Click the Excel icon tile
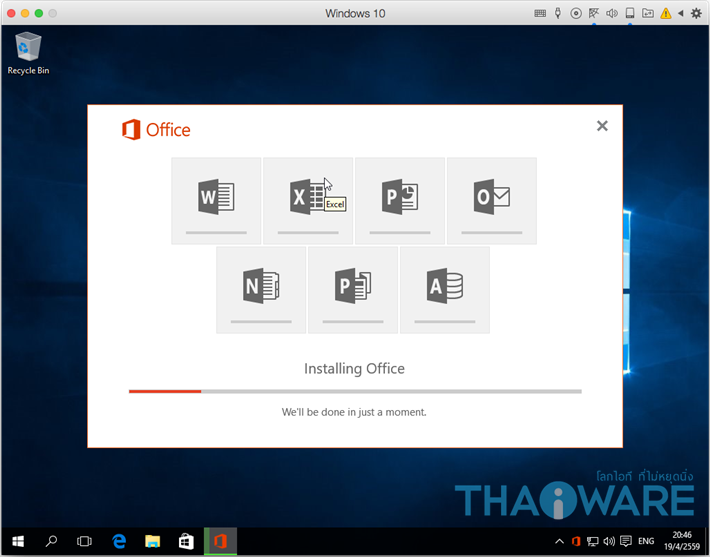This screenshot has height=557, width=710. tap(308, 201)
